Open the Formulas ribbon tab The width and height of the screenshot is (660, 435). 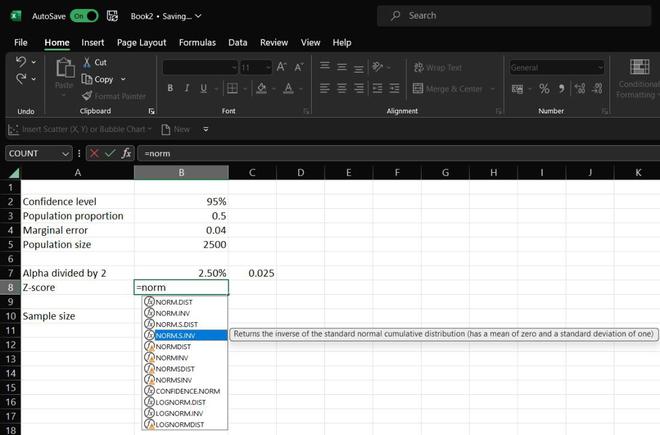pos(197,43)
